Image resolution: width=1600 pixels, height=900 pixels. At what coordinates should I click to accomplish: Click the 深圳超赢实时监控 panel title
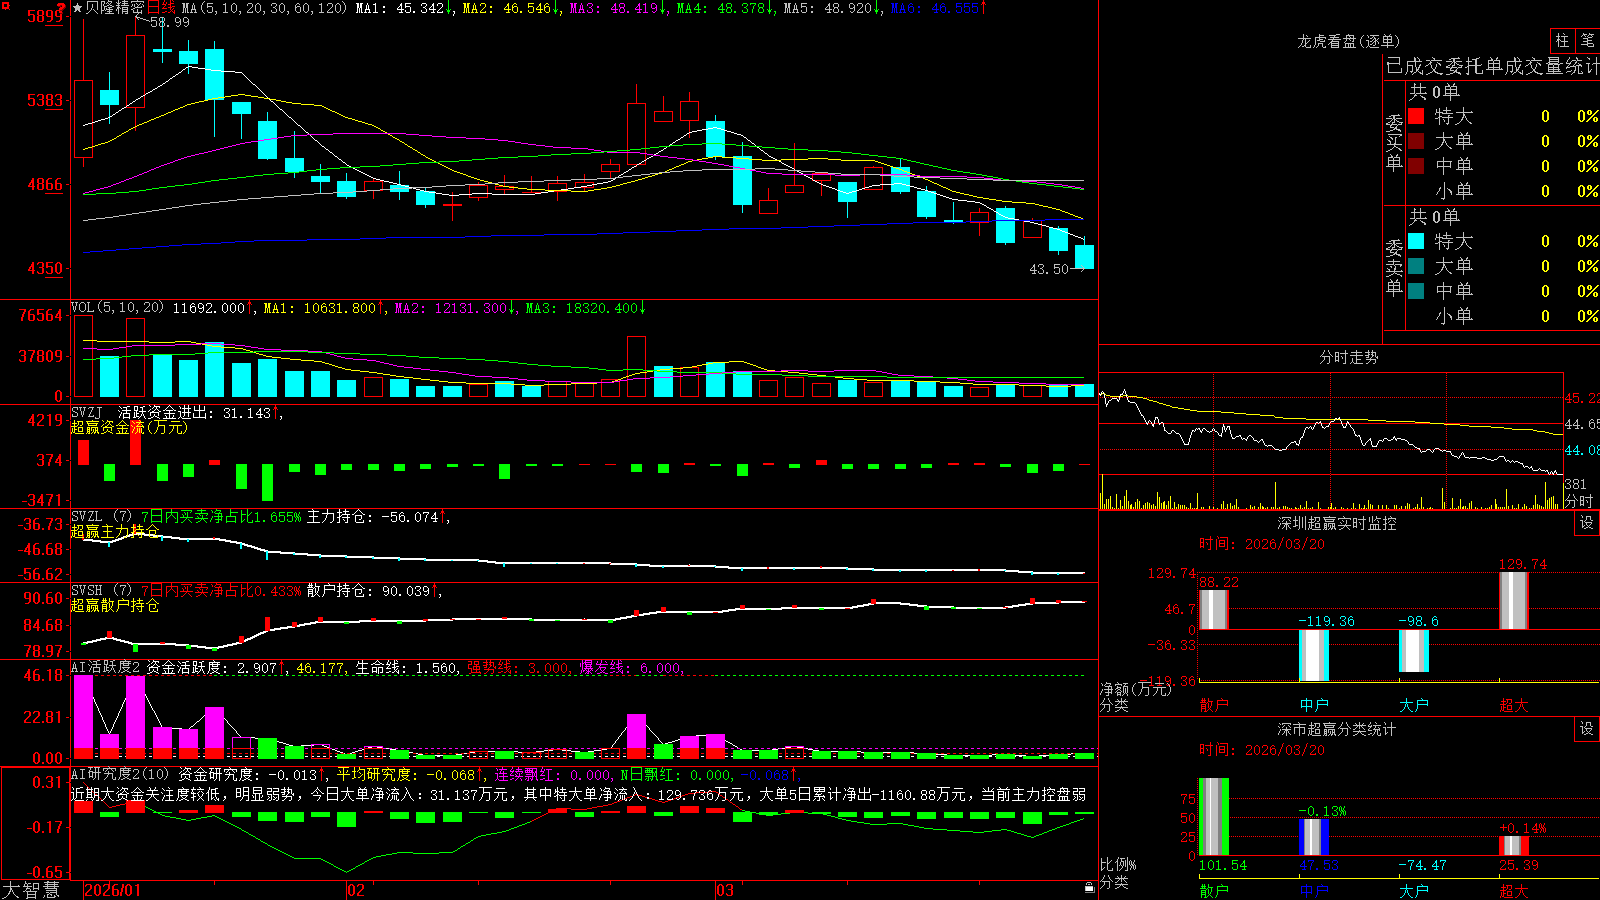tap(1337, 523)
